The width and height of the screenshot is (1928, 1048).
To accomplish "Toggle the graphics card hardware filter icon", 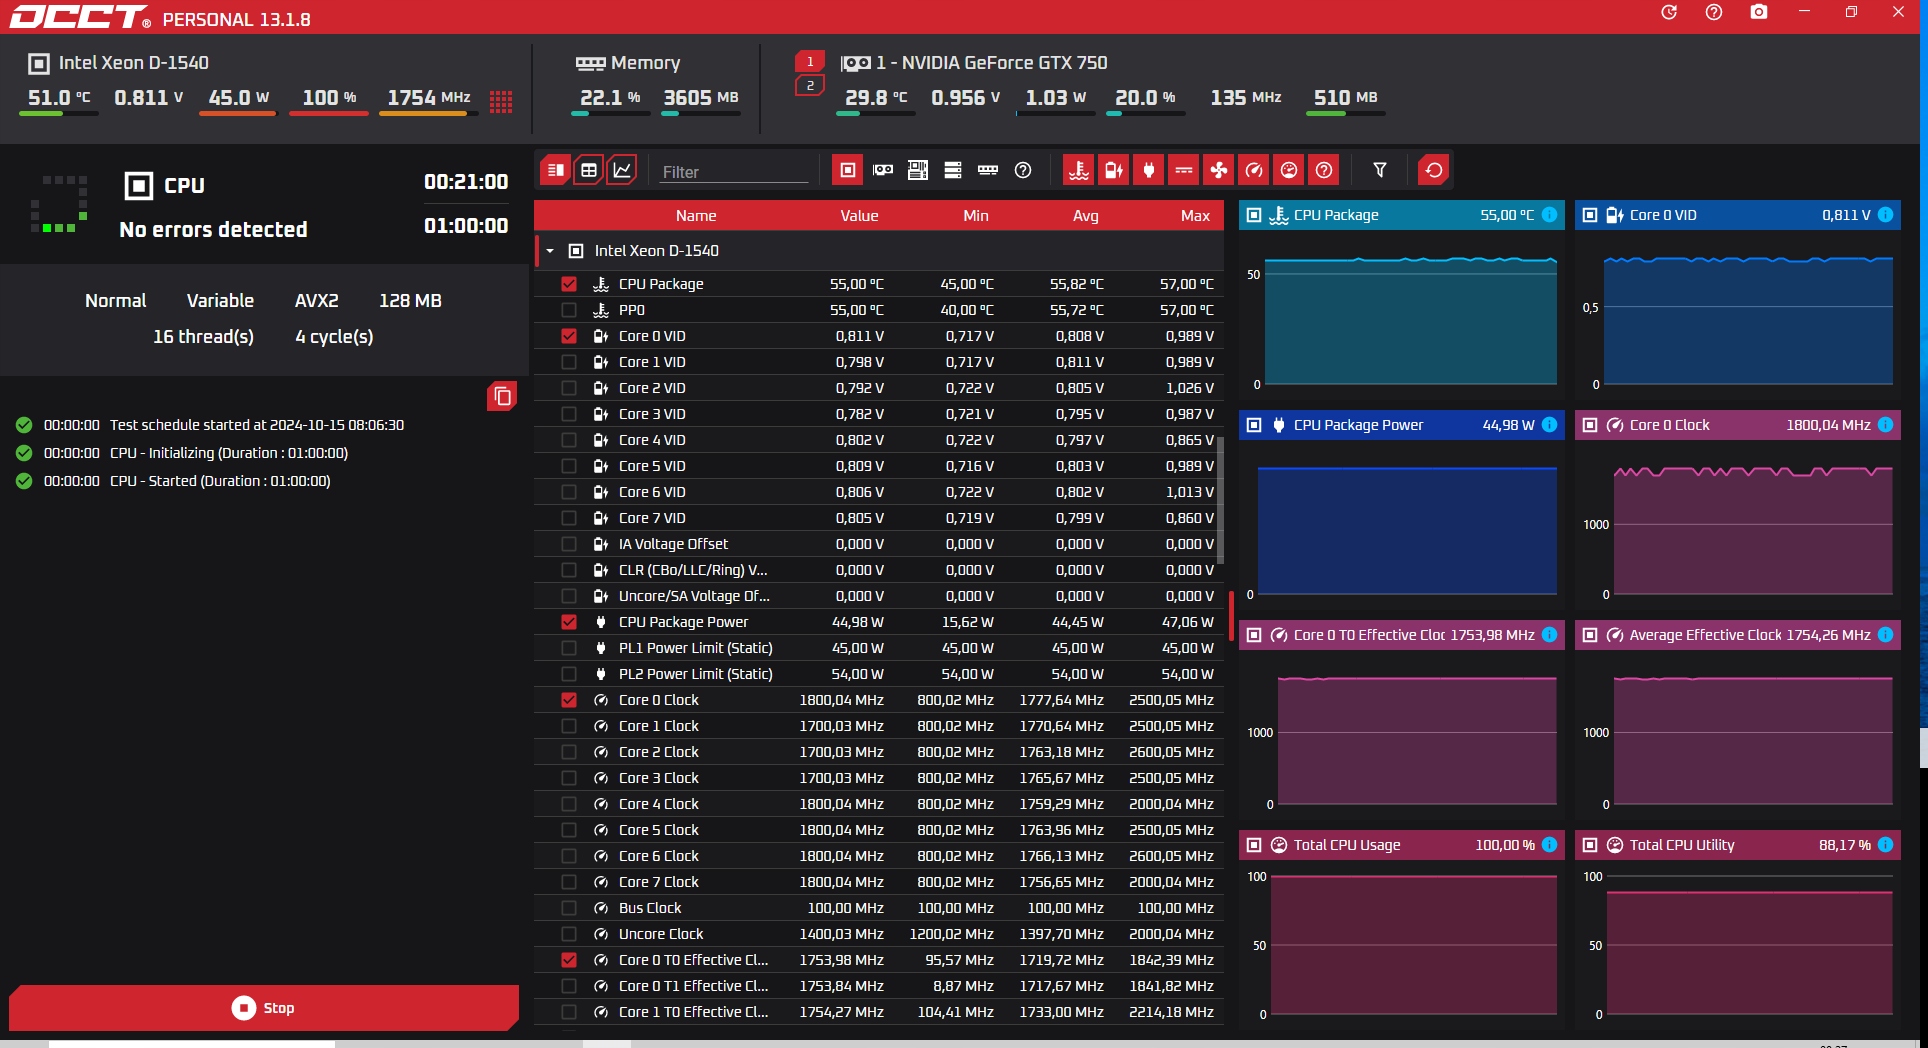I will 883,170.
